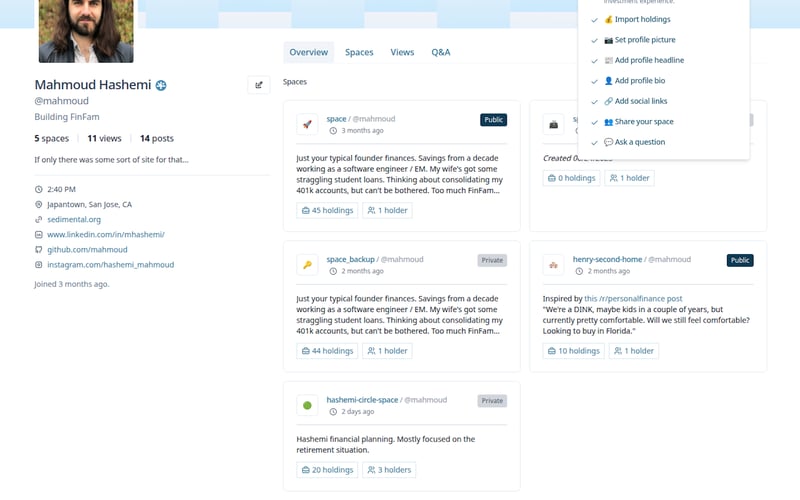Click the briefcase icon on the partially hidden card
This screenshot has height=500, width=800.
(554, 124)
